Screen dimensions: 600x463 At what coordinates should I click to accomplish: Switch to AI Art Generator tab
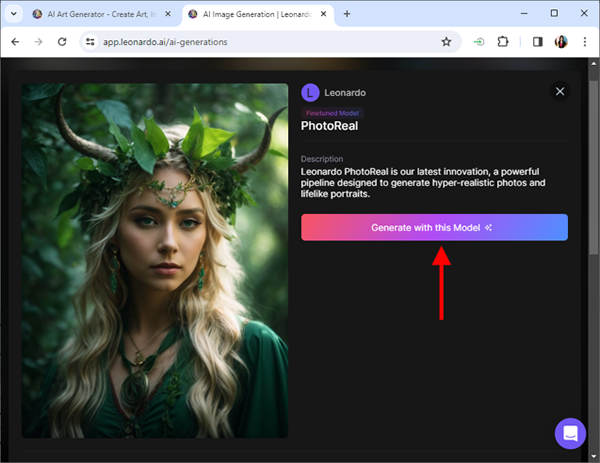point(101,14)
